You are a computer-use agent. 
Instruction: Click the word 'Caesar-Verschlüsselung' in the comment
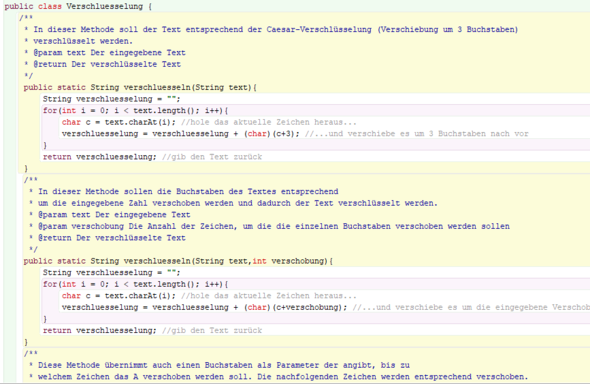[x=319, y=29]
